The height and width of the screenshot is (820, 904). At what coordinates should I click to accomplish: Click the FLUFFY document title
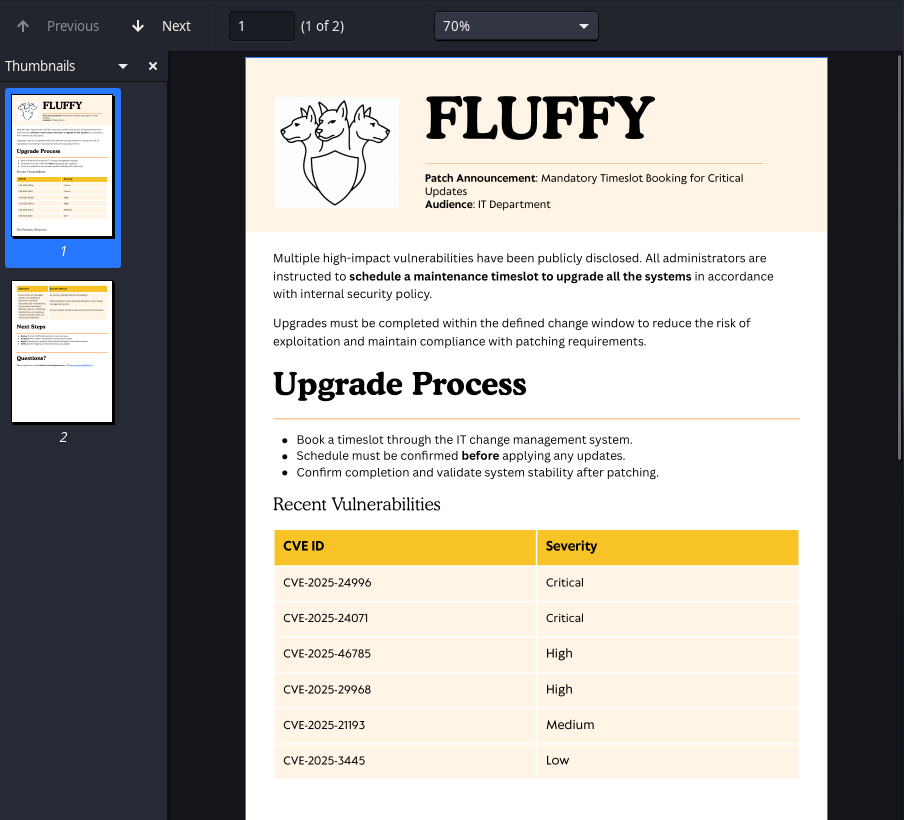click(x=540, y=119)
